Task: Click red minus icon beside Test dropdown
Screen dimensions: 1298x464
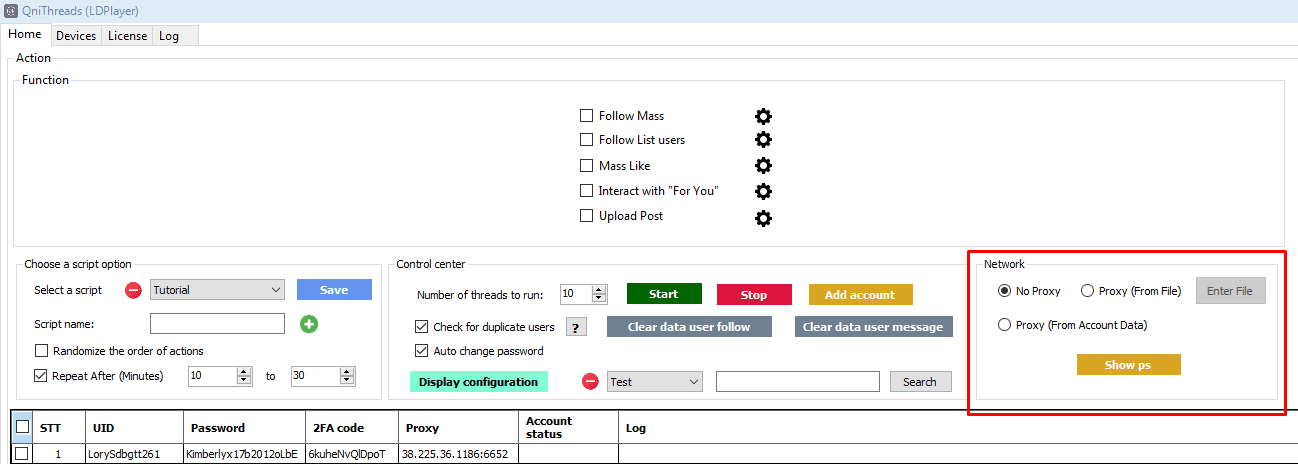Action: [590, 382]
